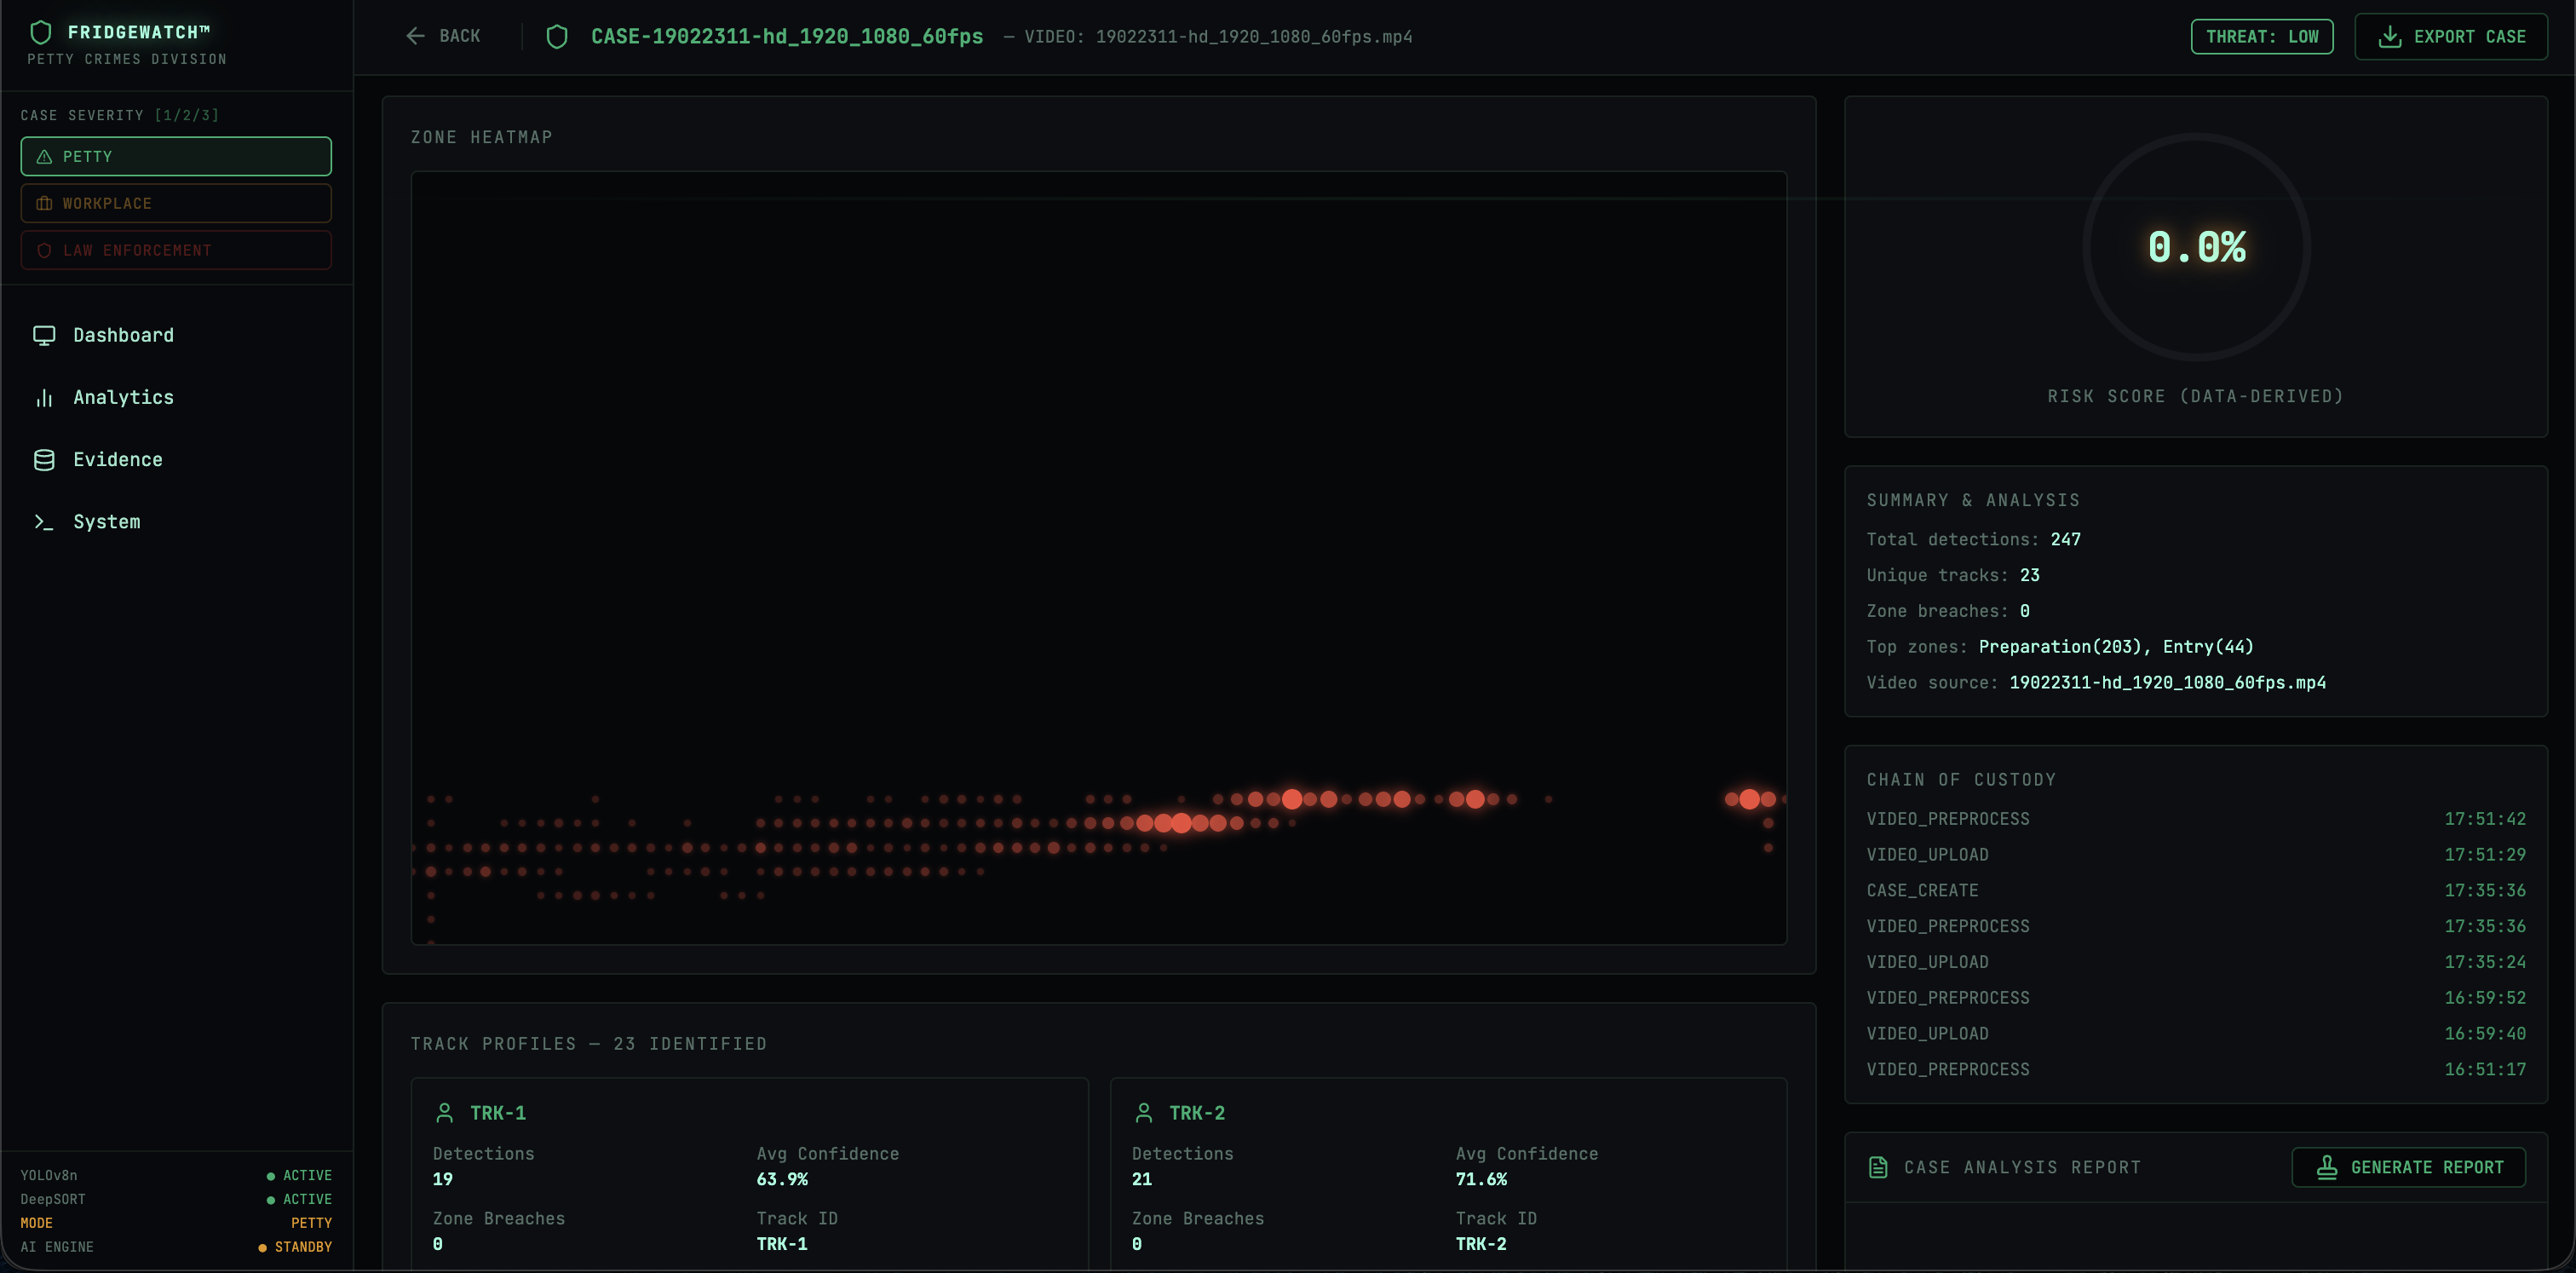
Task: Switch case severity to Law Enforcement
Action: tap(176, 250)
